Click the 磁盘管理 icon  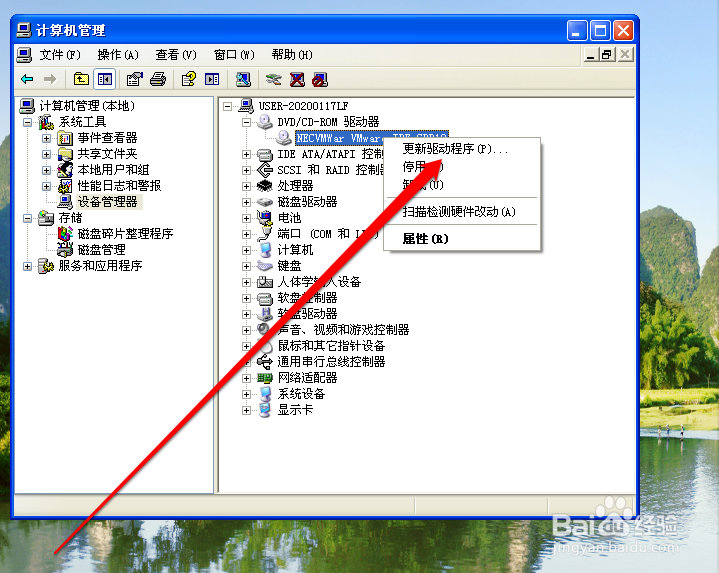click(x=65, y=250)
